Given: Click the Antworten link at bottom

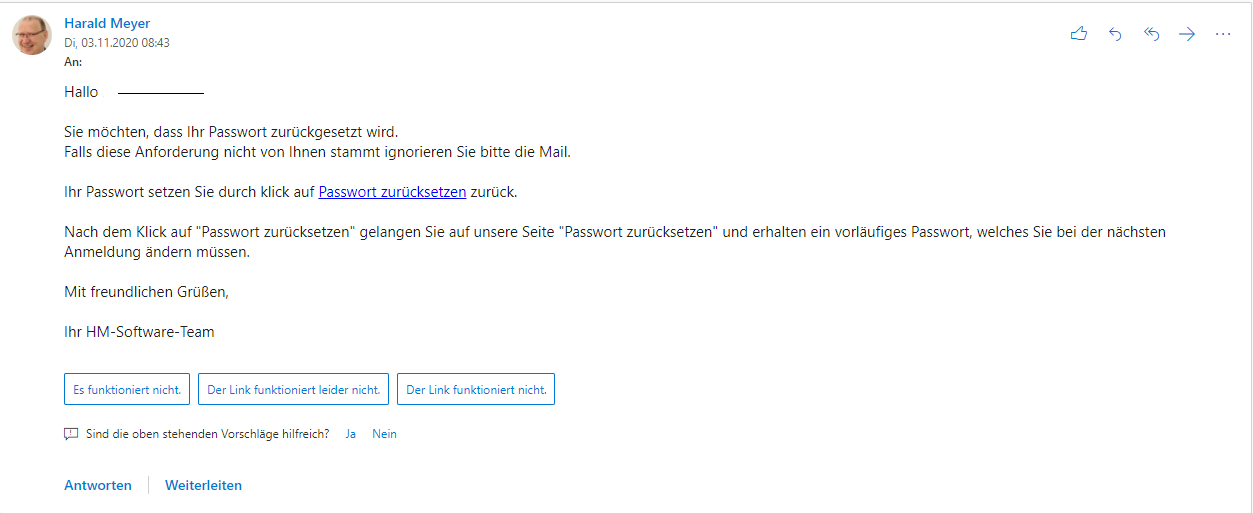Looking at the screenshot, I should click(98, 485).
